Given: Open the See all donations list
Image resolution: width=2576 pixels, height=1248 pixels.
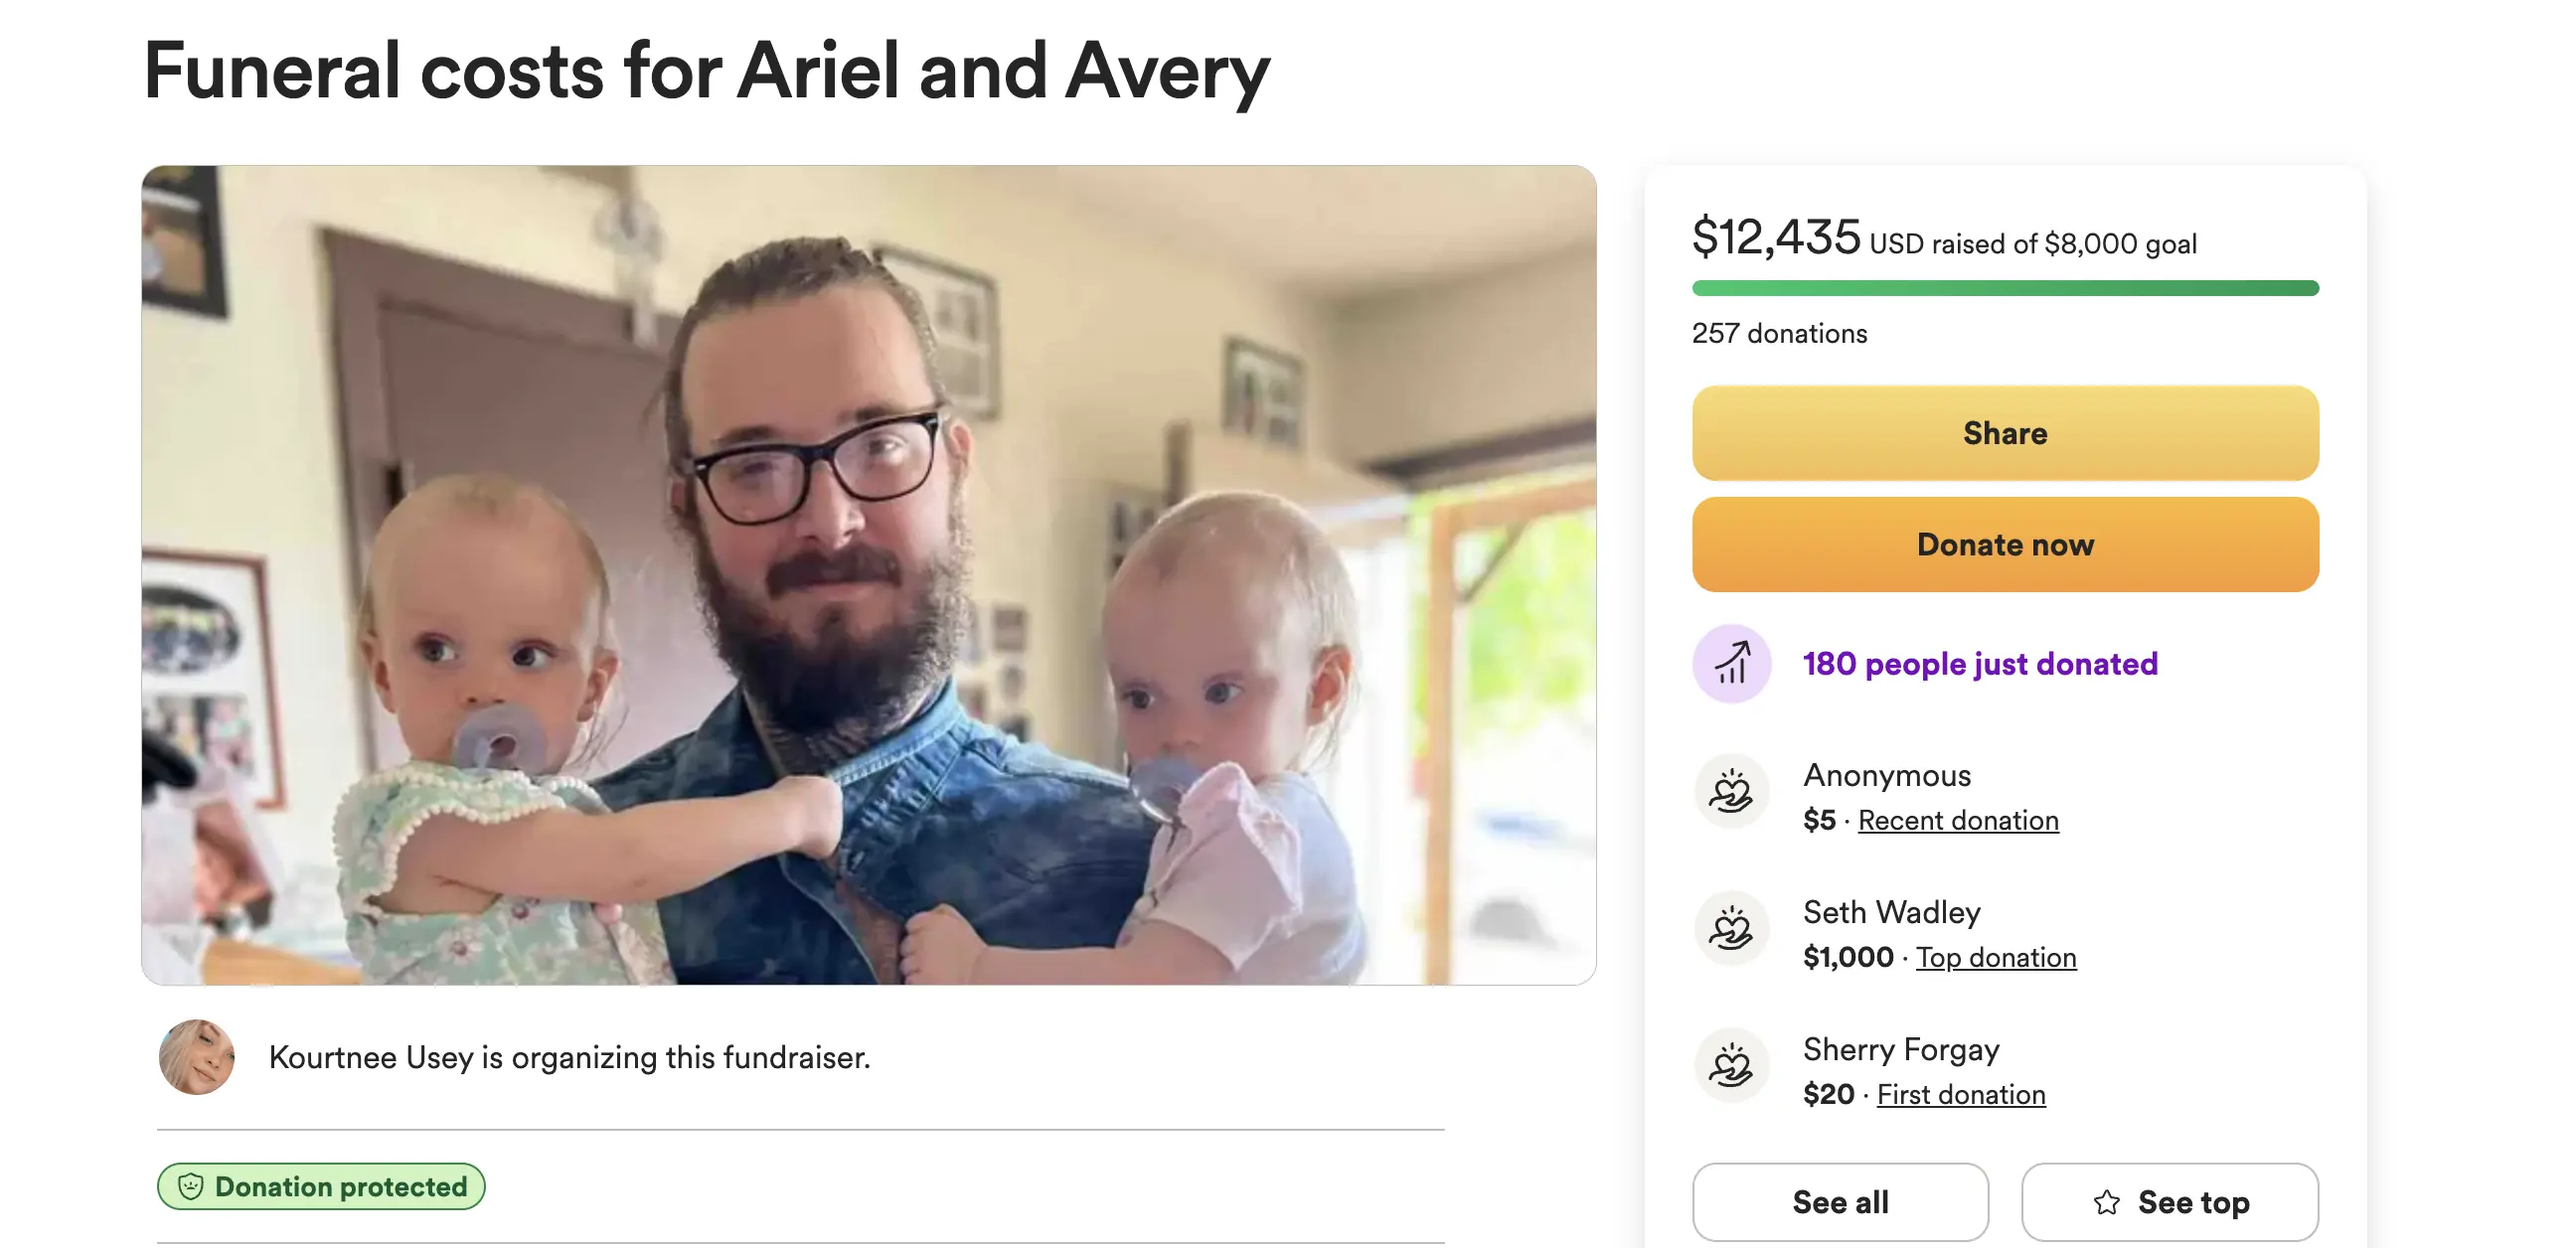Looking at the screenshot, I should (x=1839, y=1202).
